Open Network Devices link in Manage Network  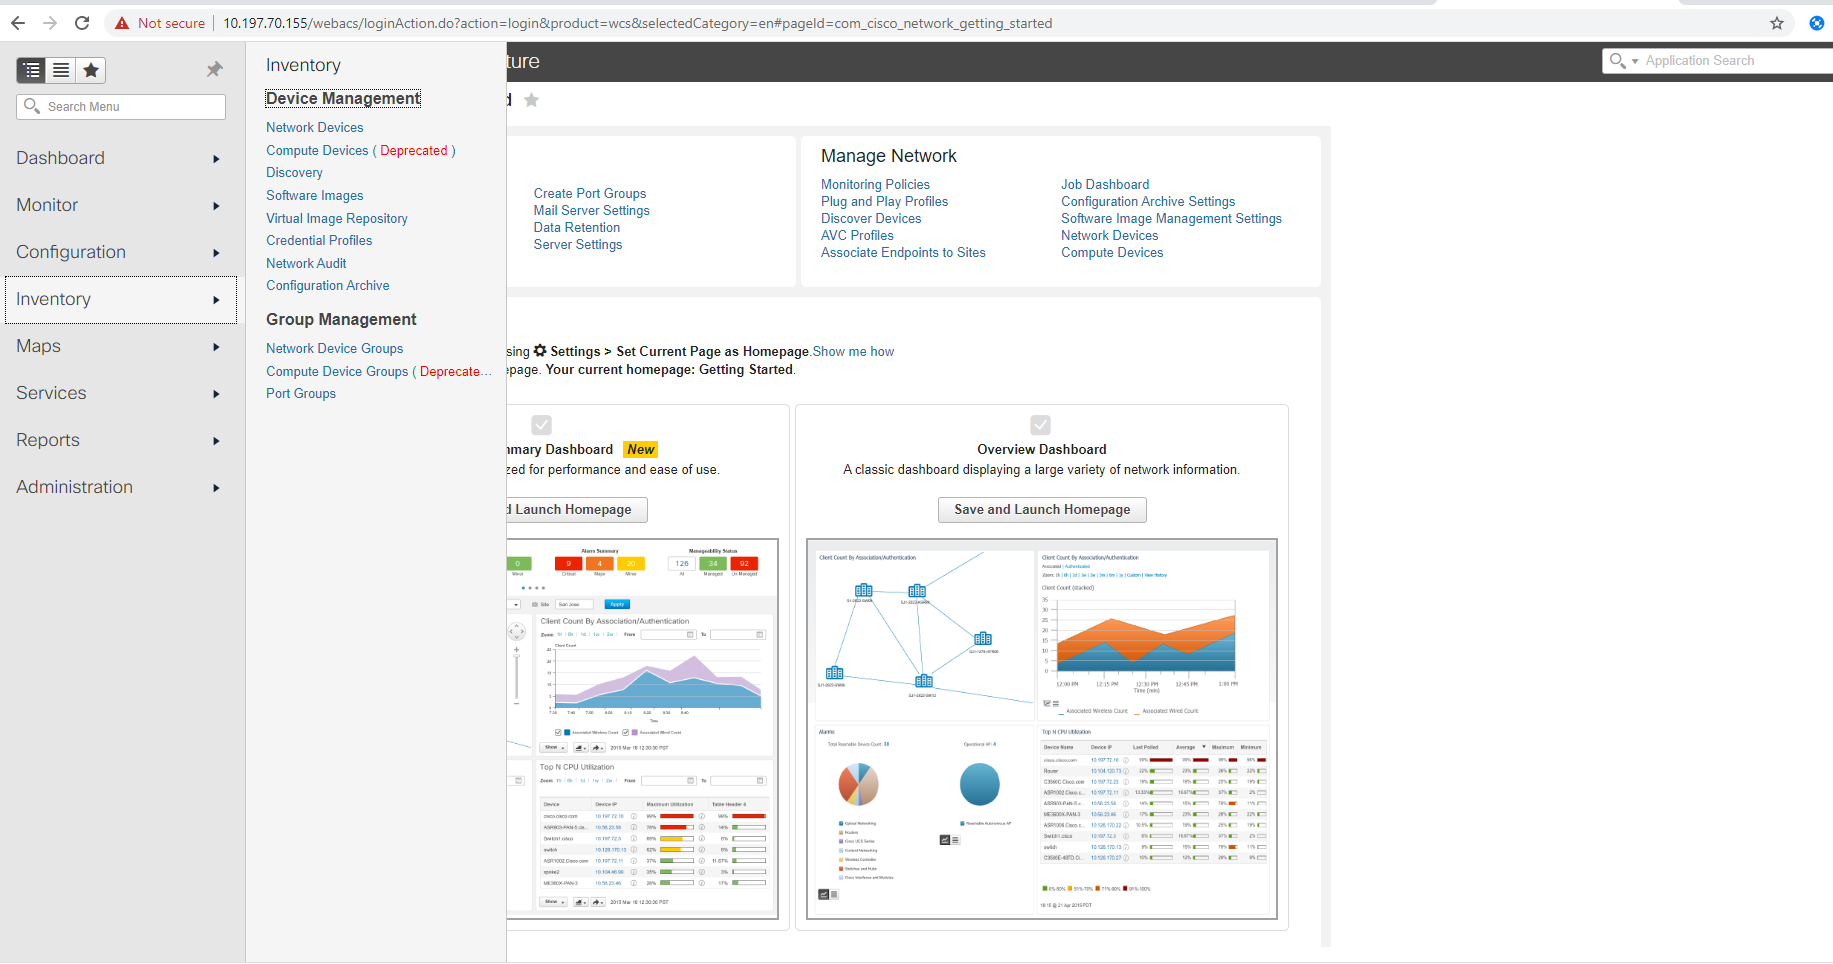[x=1109, y=235]
